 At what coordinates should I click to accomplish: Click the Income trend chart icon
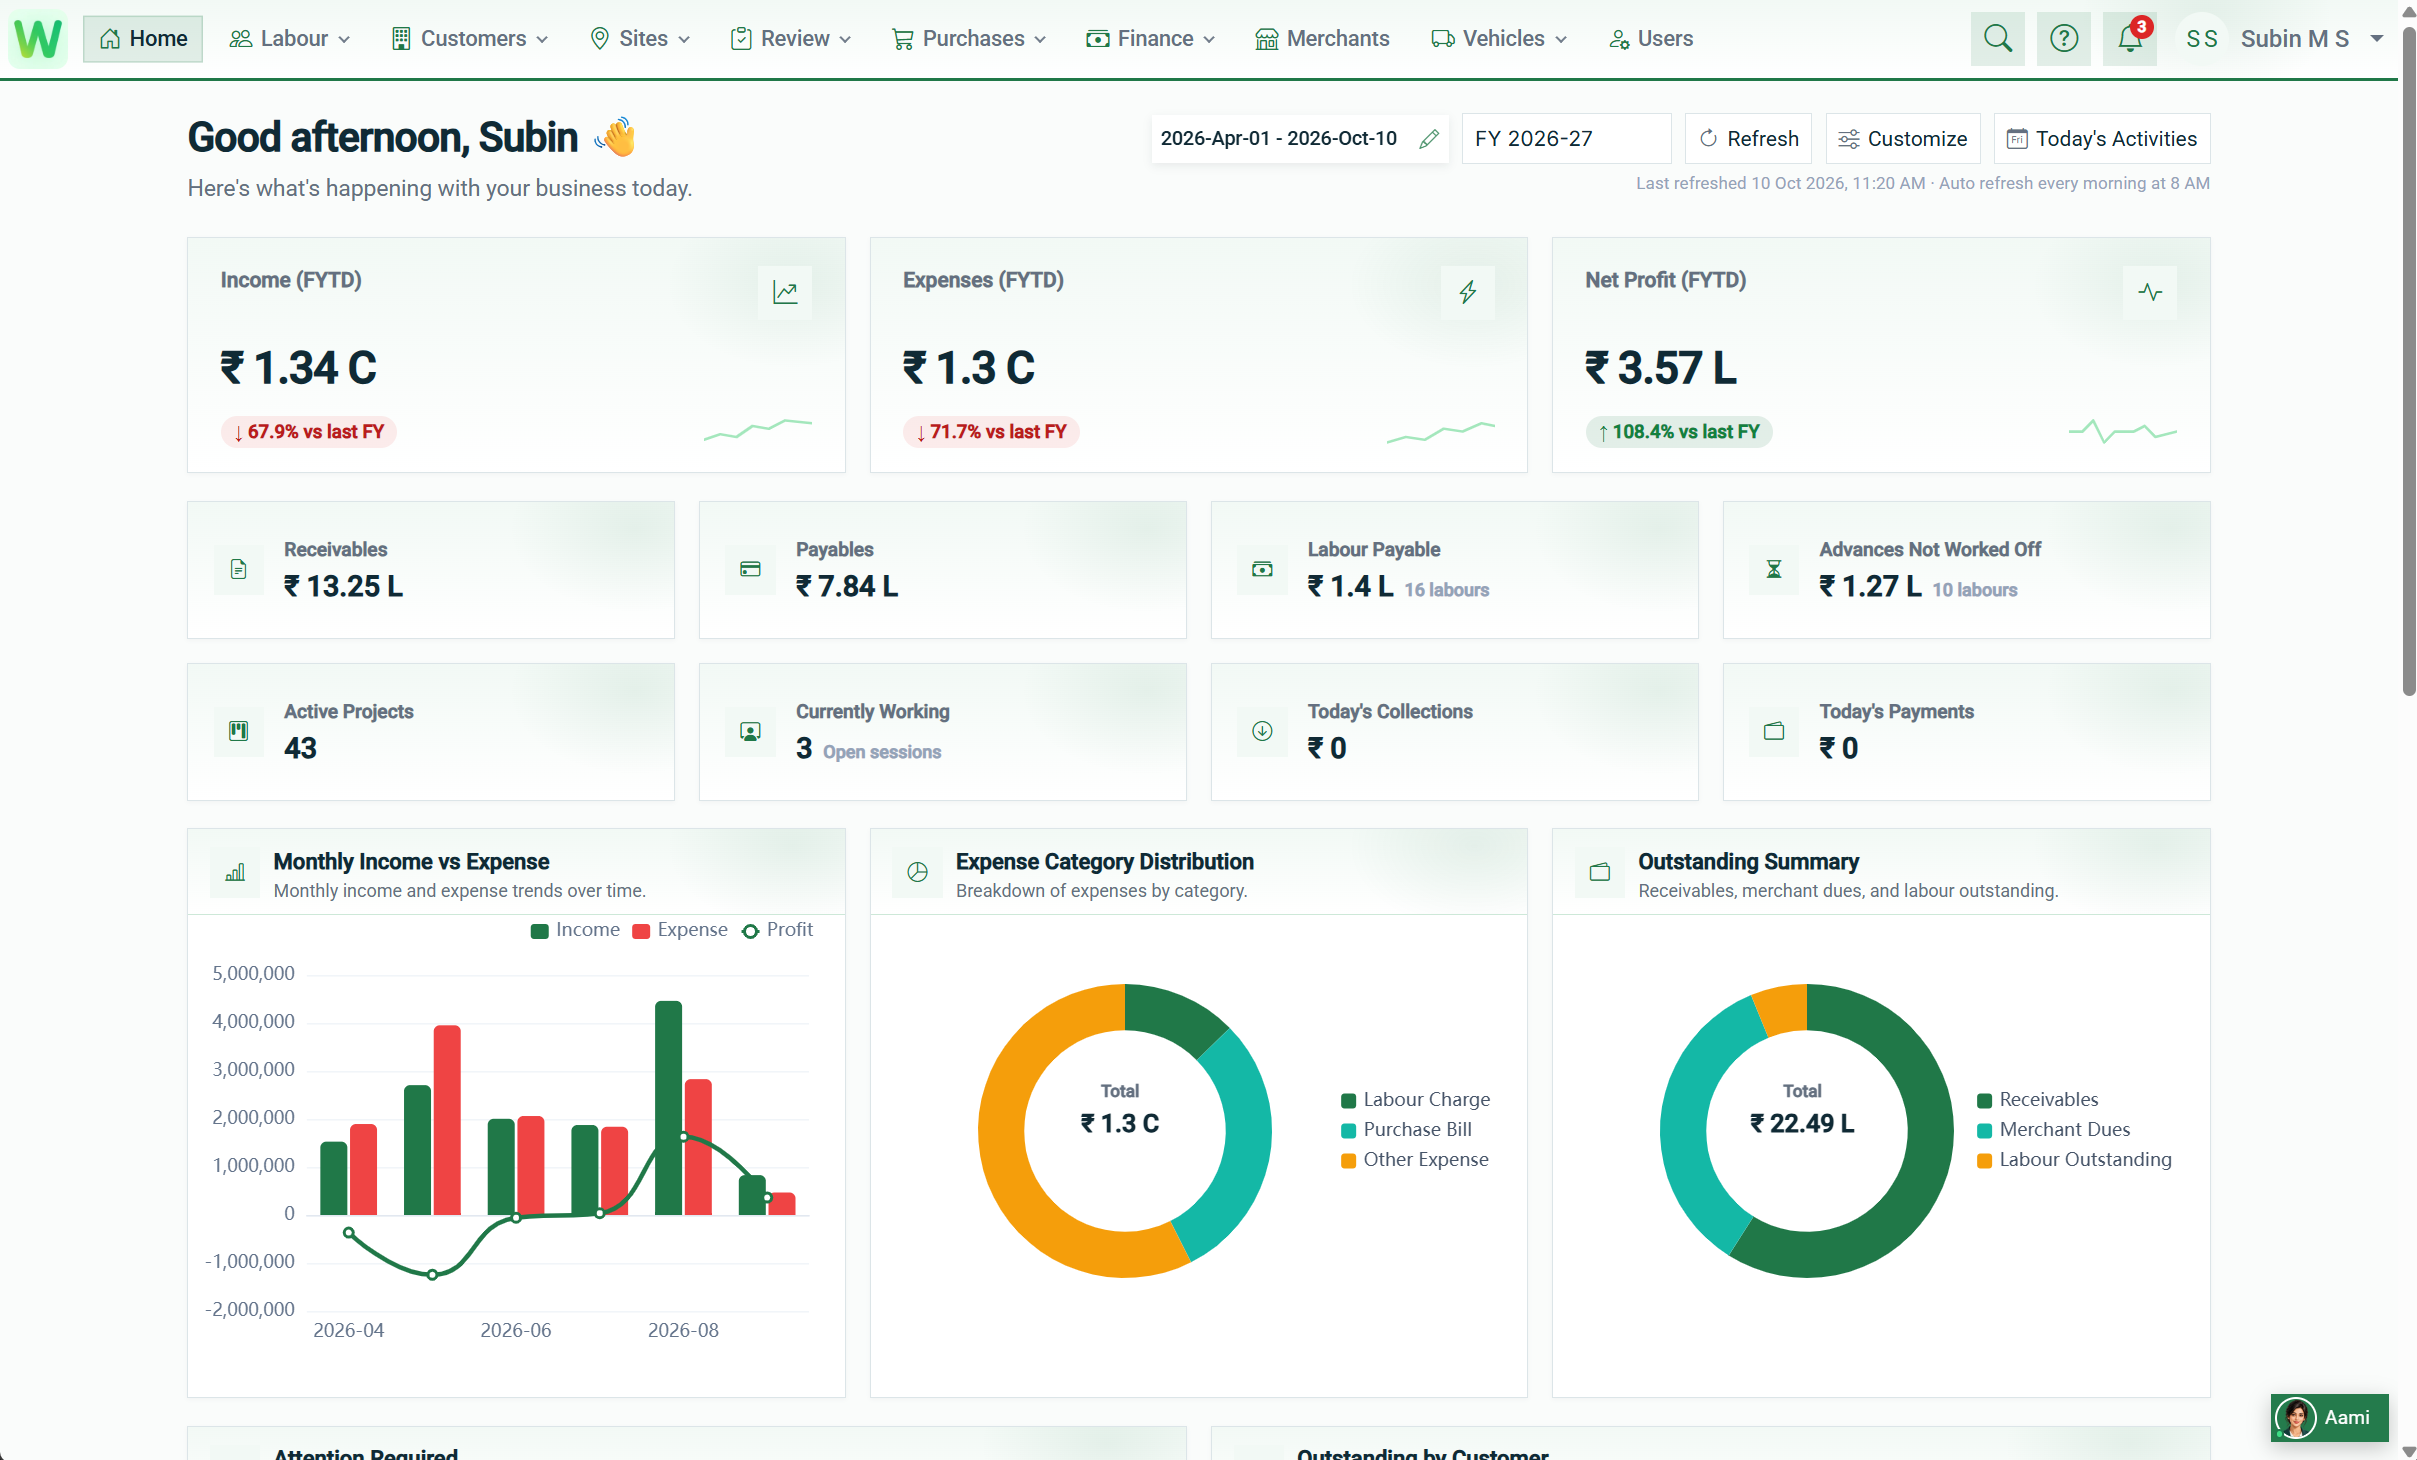(x=785, y=292)
